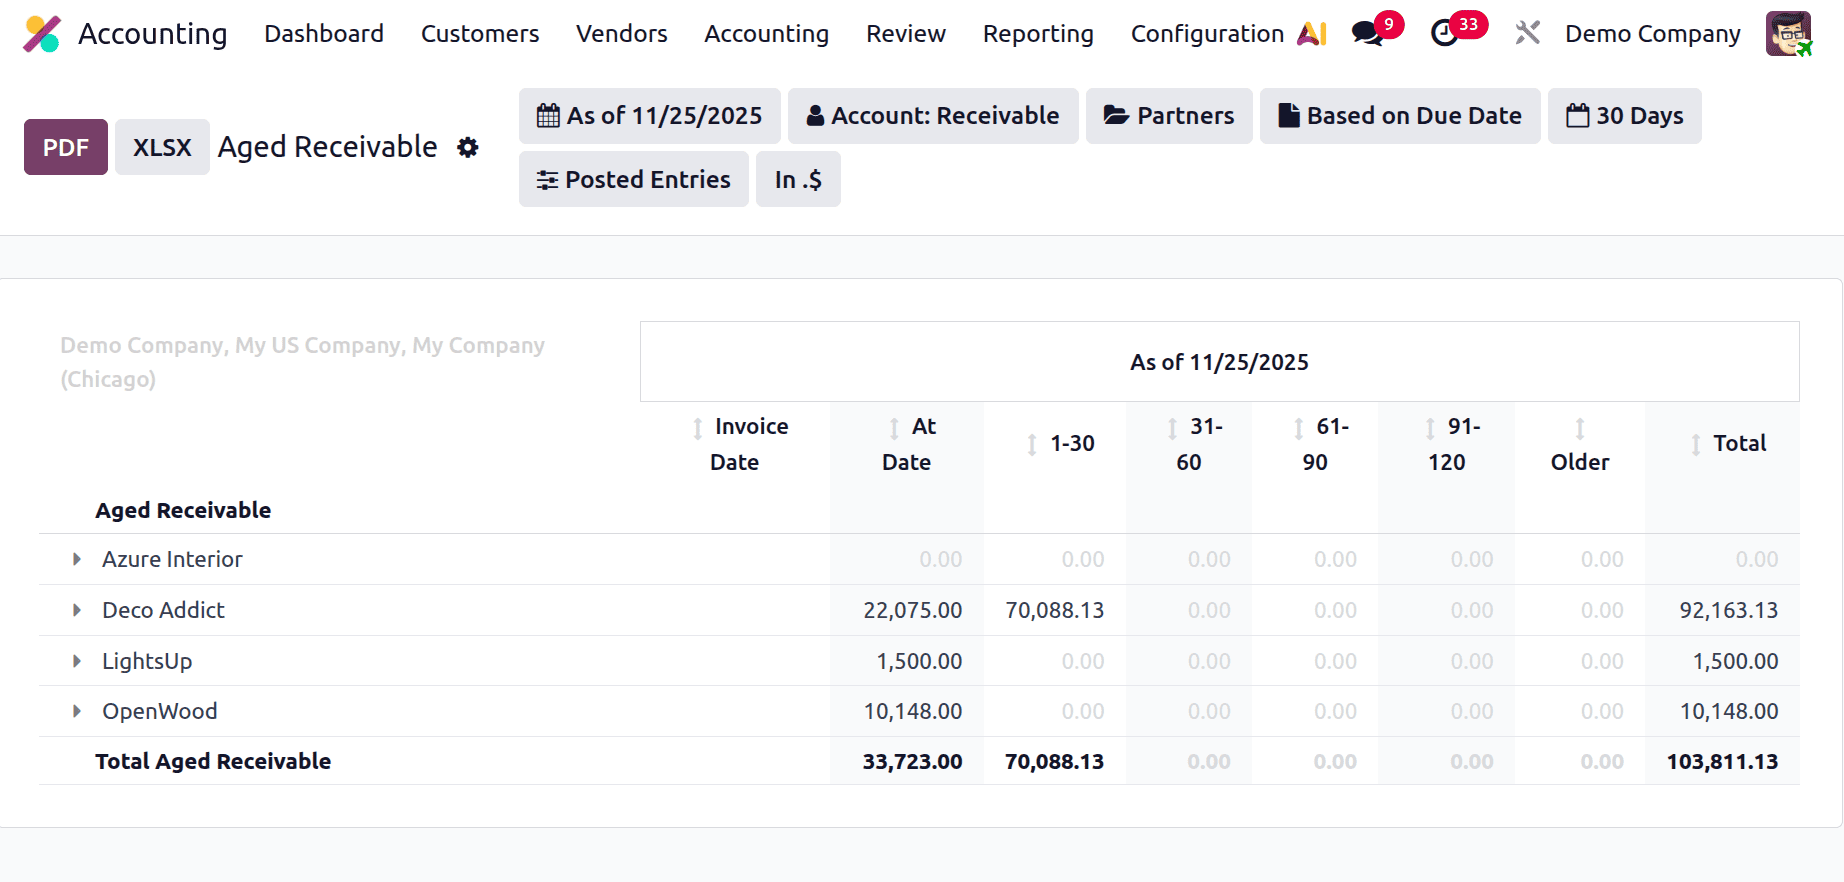Click Deco Addict total 92,163.13

click(x=1729, y=610)
